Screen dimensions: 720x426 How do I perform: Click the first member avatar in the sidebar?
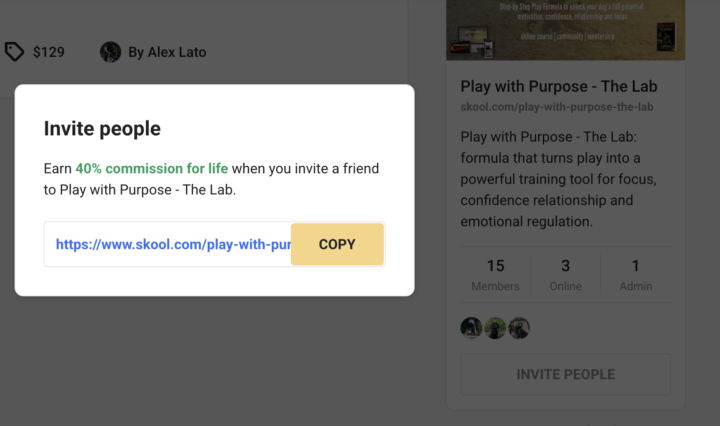click(471, 328)
